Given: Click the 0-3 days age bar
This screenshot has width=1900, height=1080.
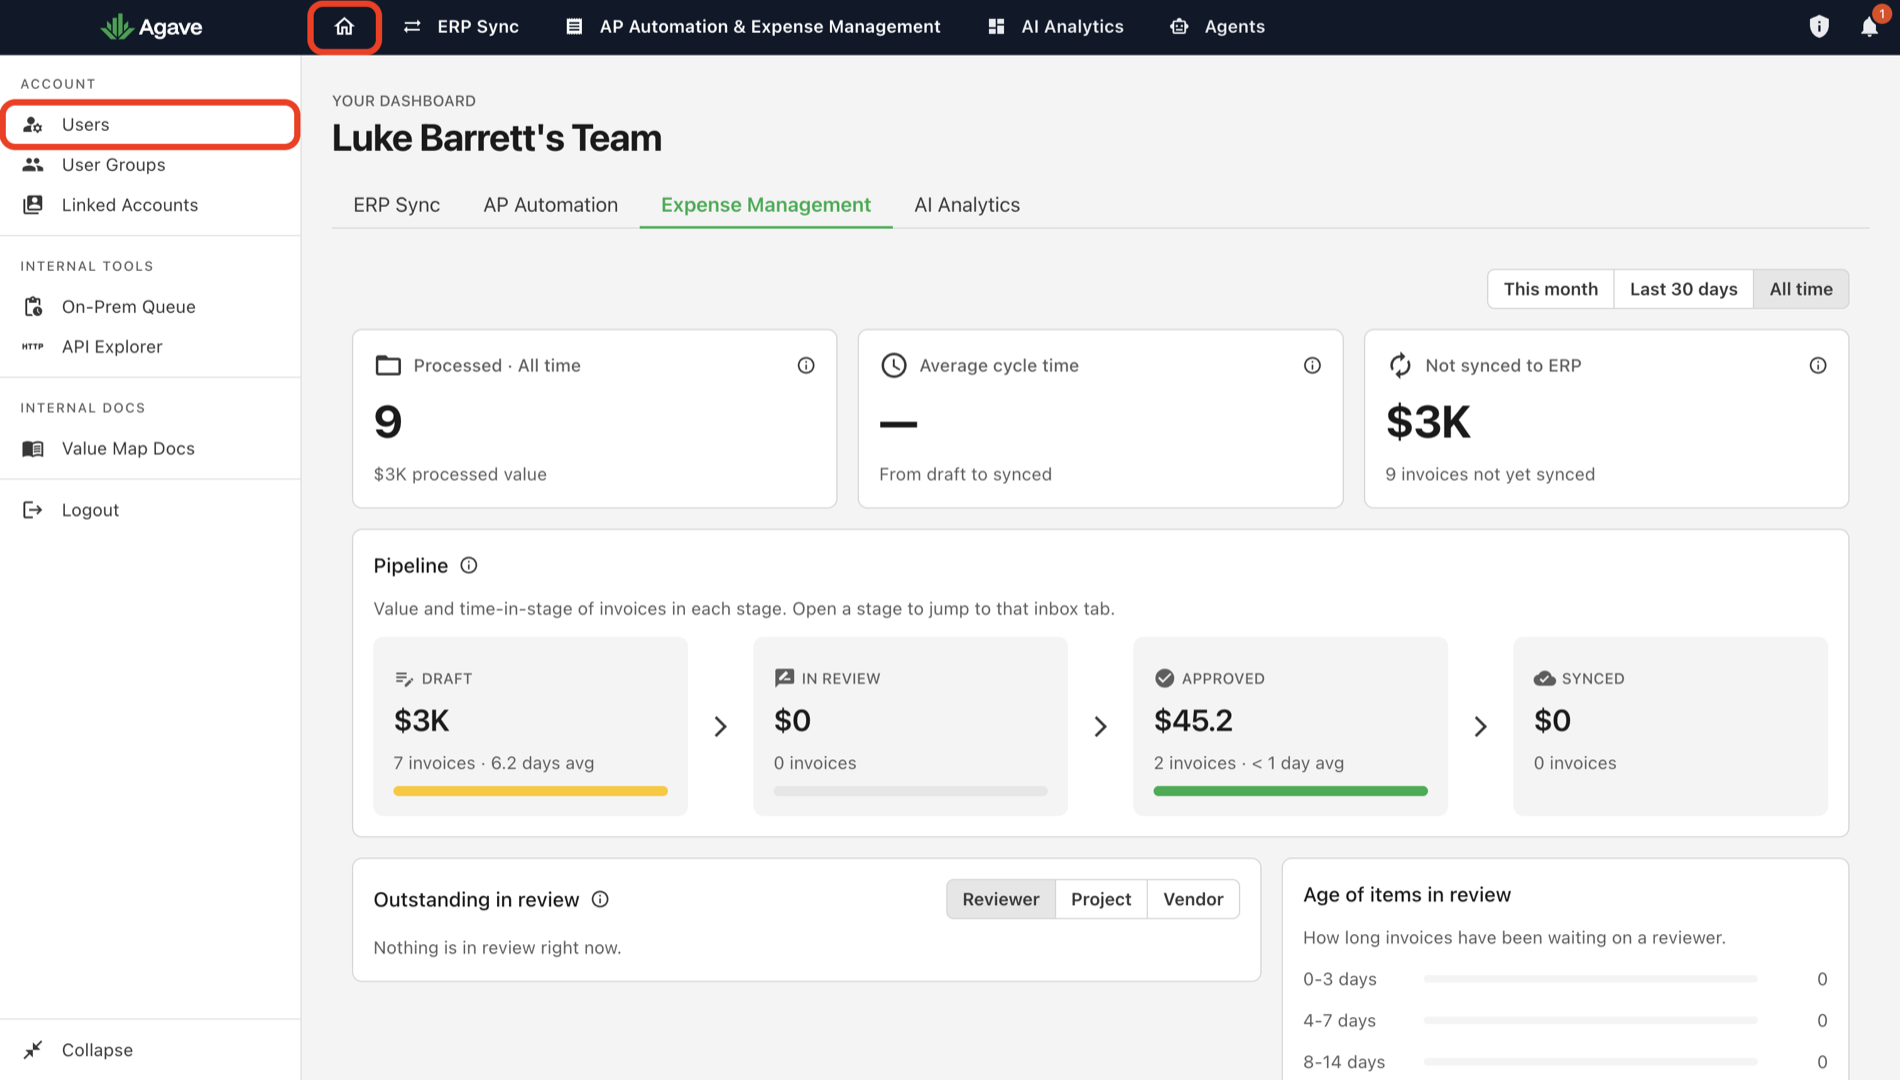Looking at the screenshot, I should coord(1590,979).
